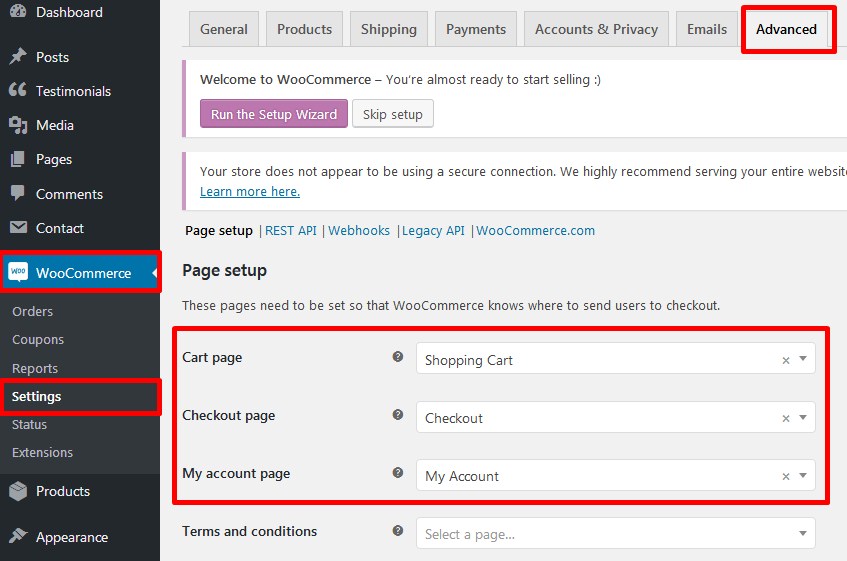Viewport: 847px width, 561px height.
Task: Open Media in the admin sidebar
Action: click(55, 125)
